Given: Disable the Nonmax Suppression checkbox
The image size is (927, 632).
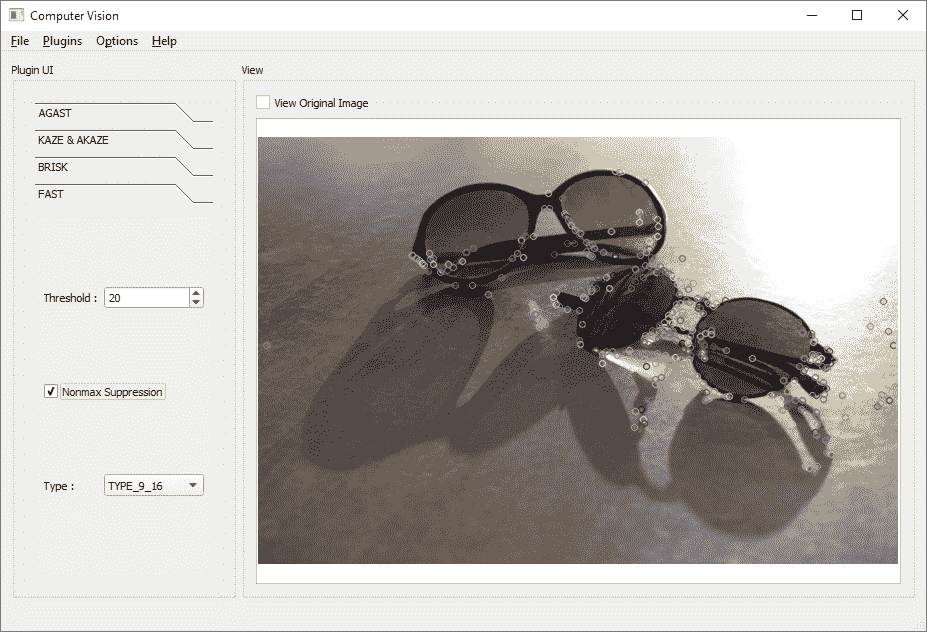Looking at the screenshot, I should click(x=52, y=392).
